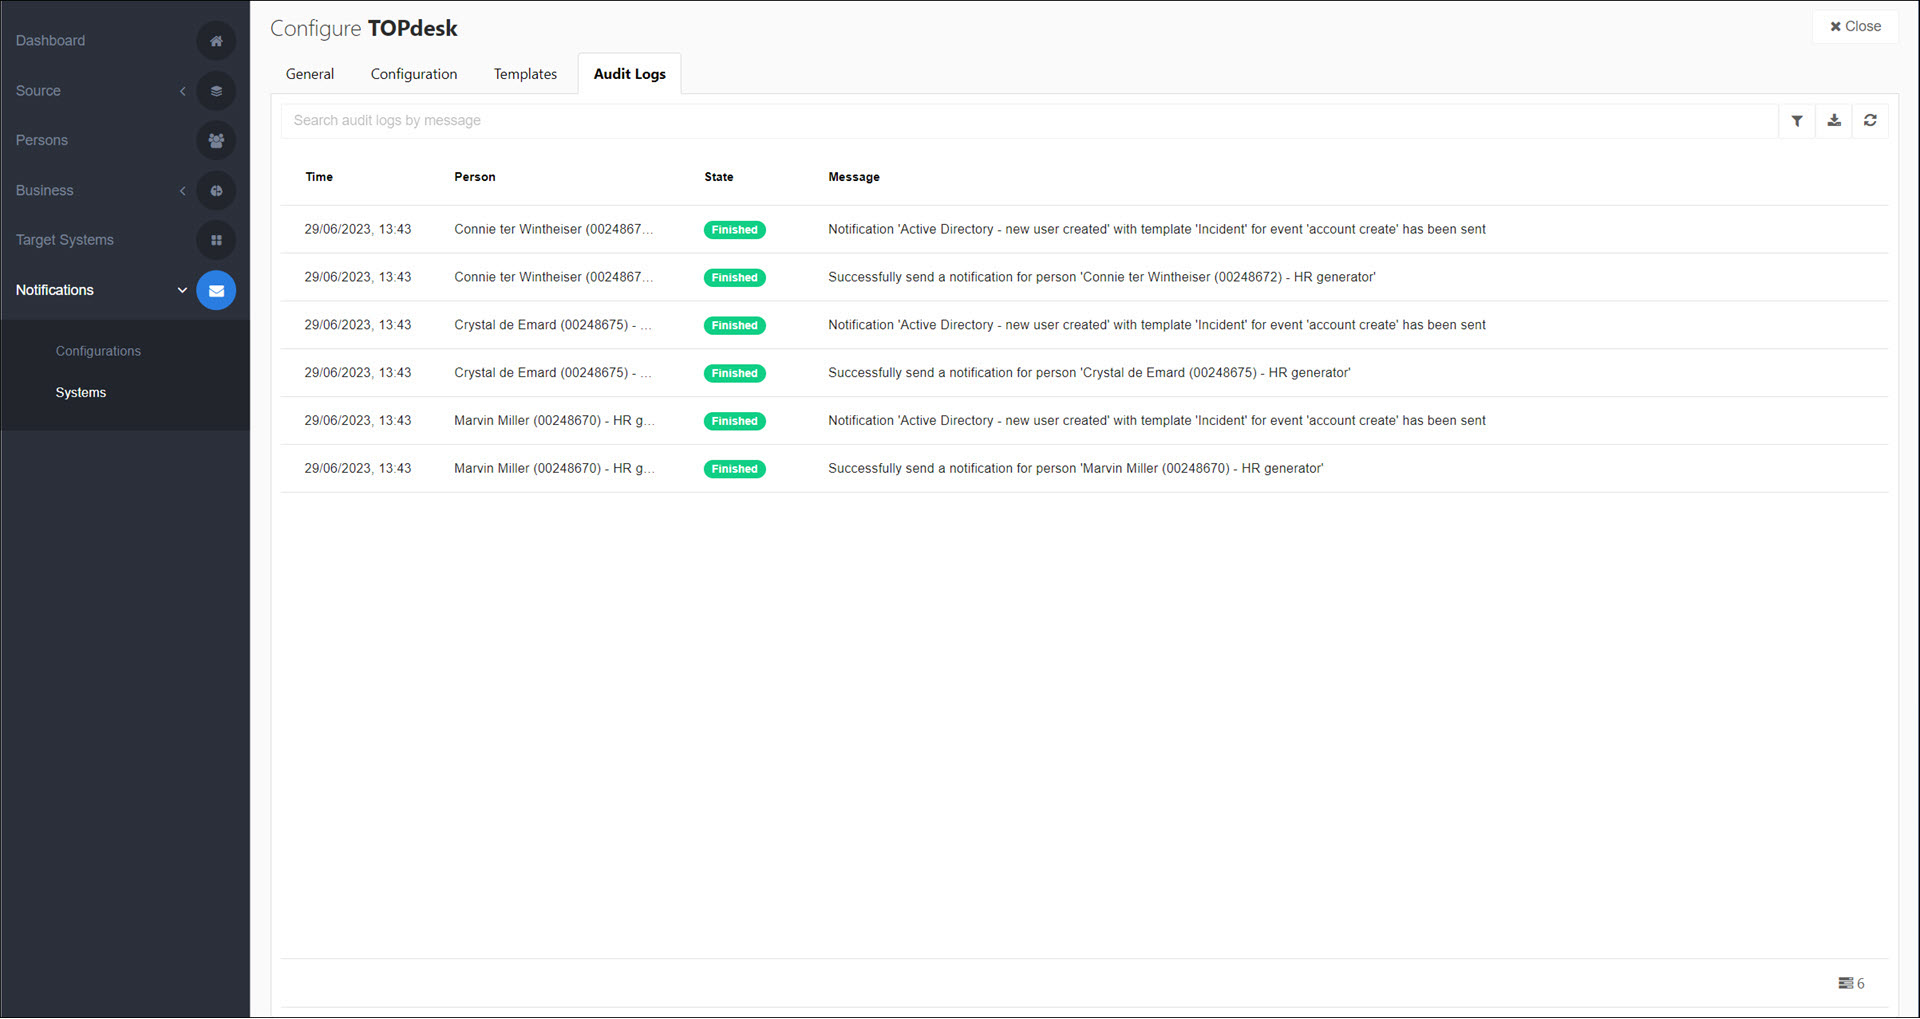Expand the Business menu chevron
Screen dimensions: 1920x1019
tap(183, 191)
